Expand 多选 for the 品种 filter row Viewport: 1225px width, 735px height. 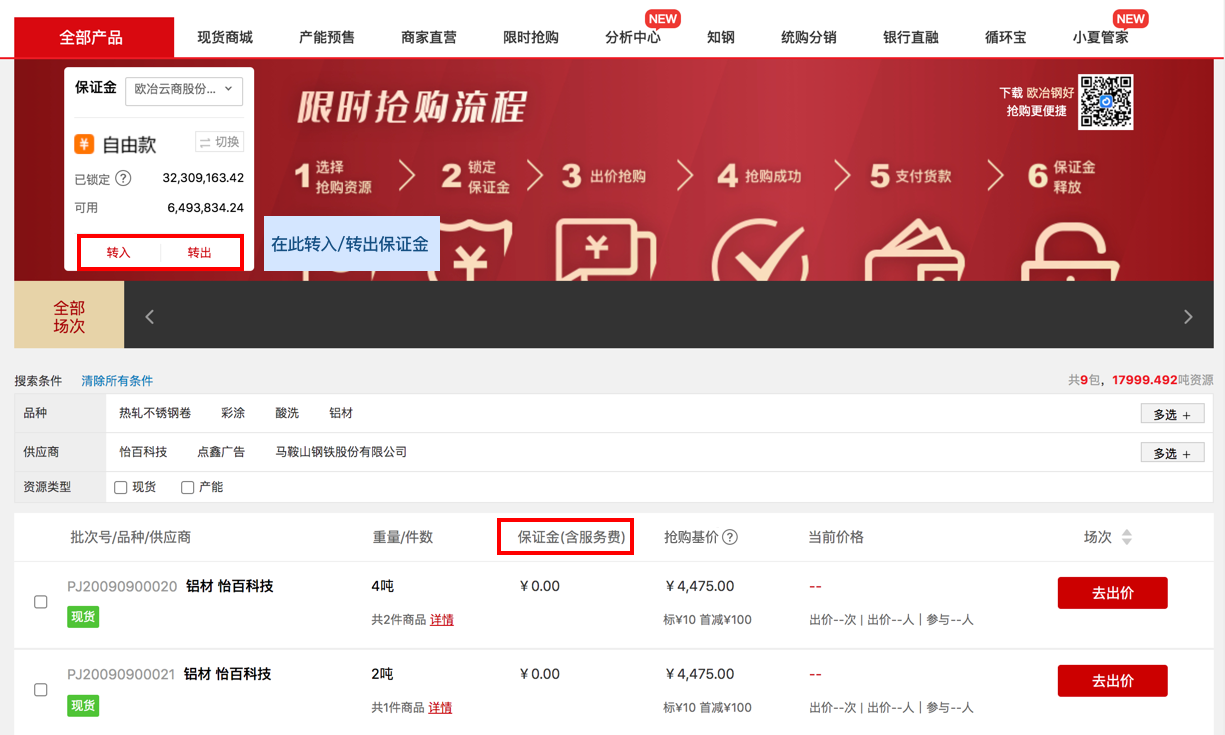click(1172, 414)
